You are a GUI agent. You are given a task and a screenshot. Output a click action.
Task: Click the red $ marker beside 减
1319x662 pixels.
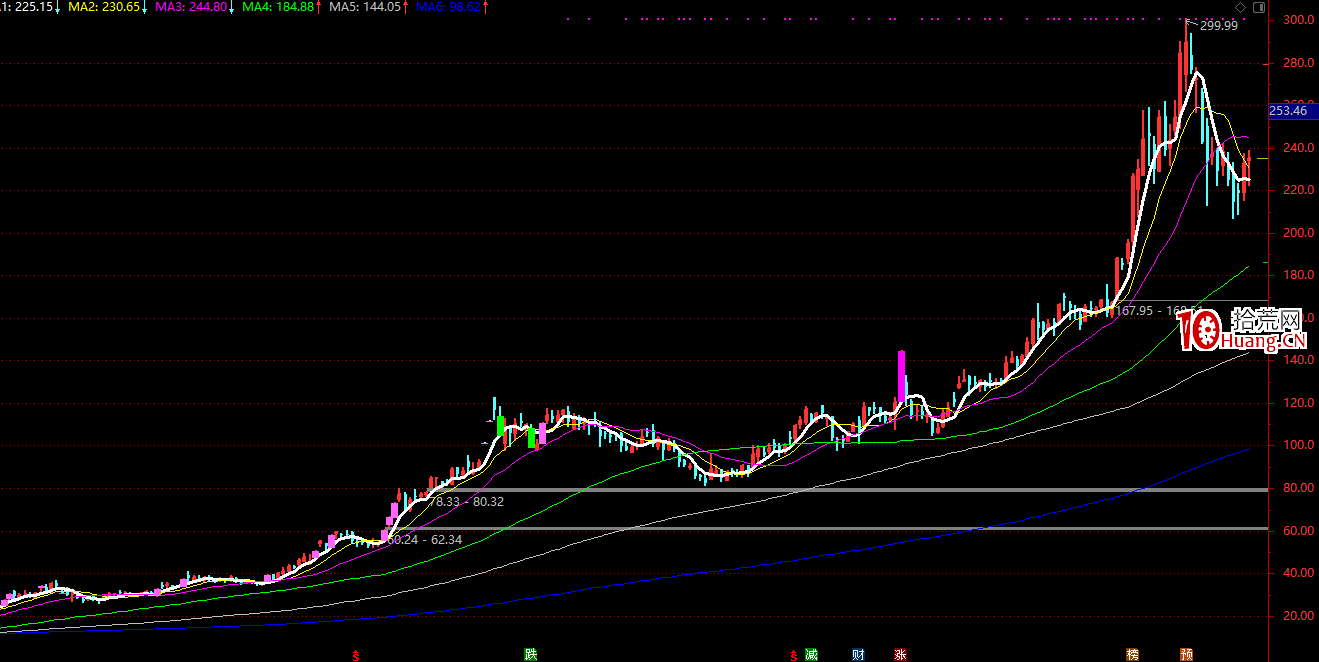tap(796, 656)
